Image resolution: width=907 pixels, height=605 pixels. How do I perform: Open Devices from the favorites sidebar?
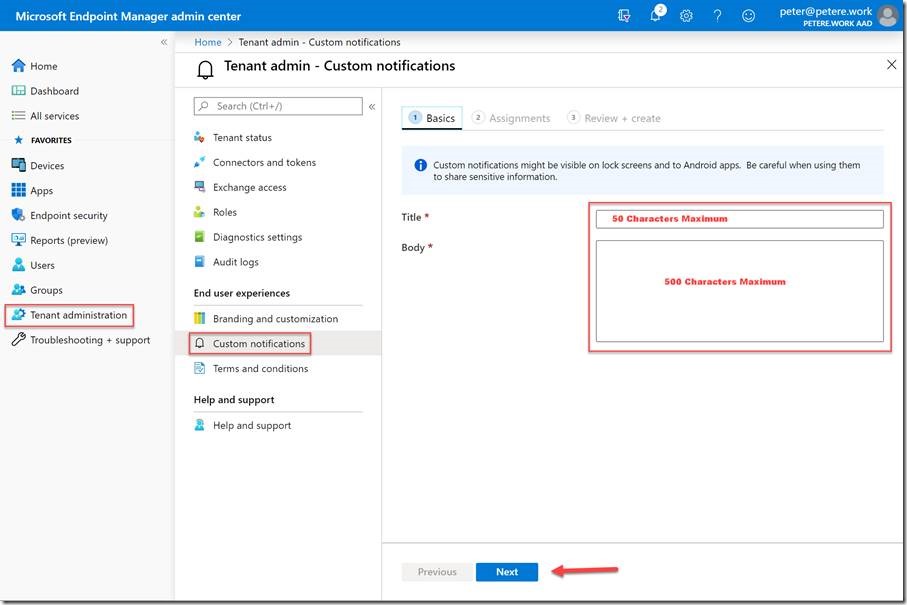click(47, 166)
